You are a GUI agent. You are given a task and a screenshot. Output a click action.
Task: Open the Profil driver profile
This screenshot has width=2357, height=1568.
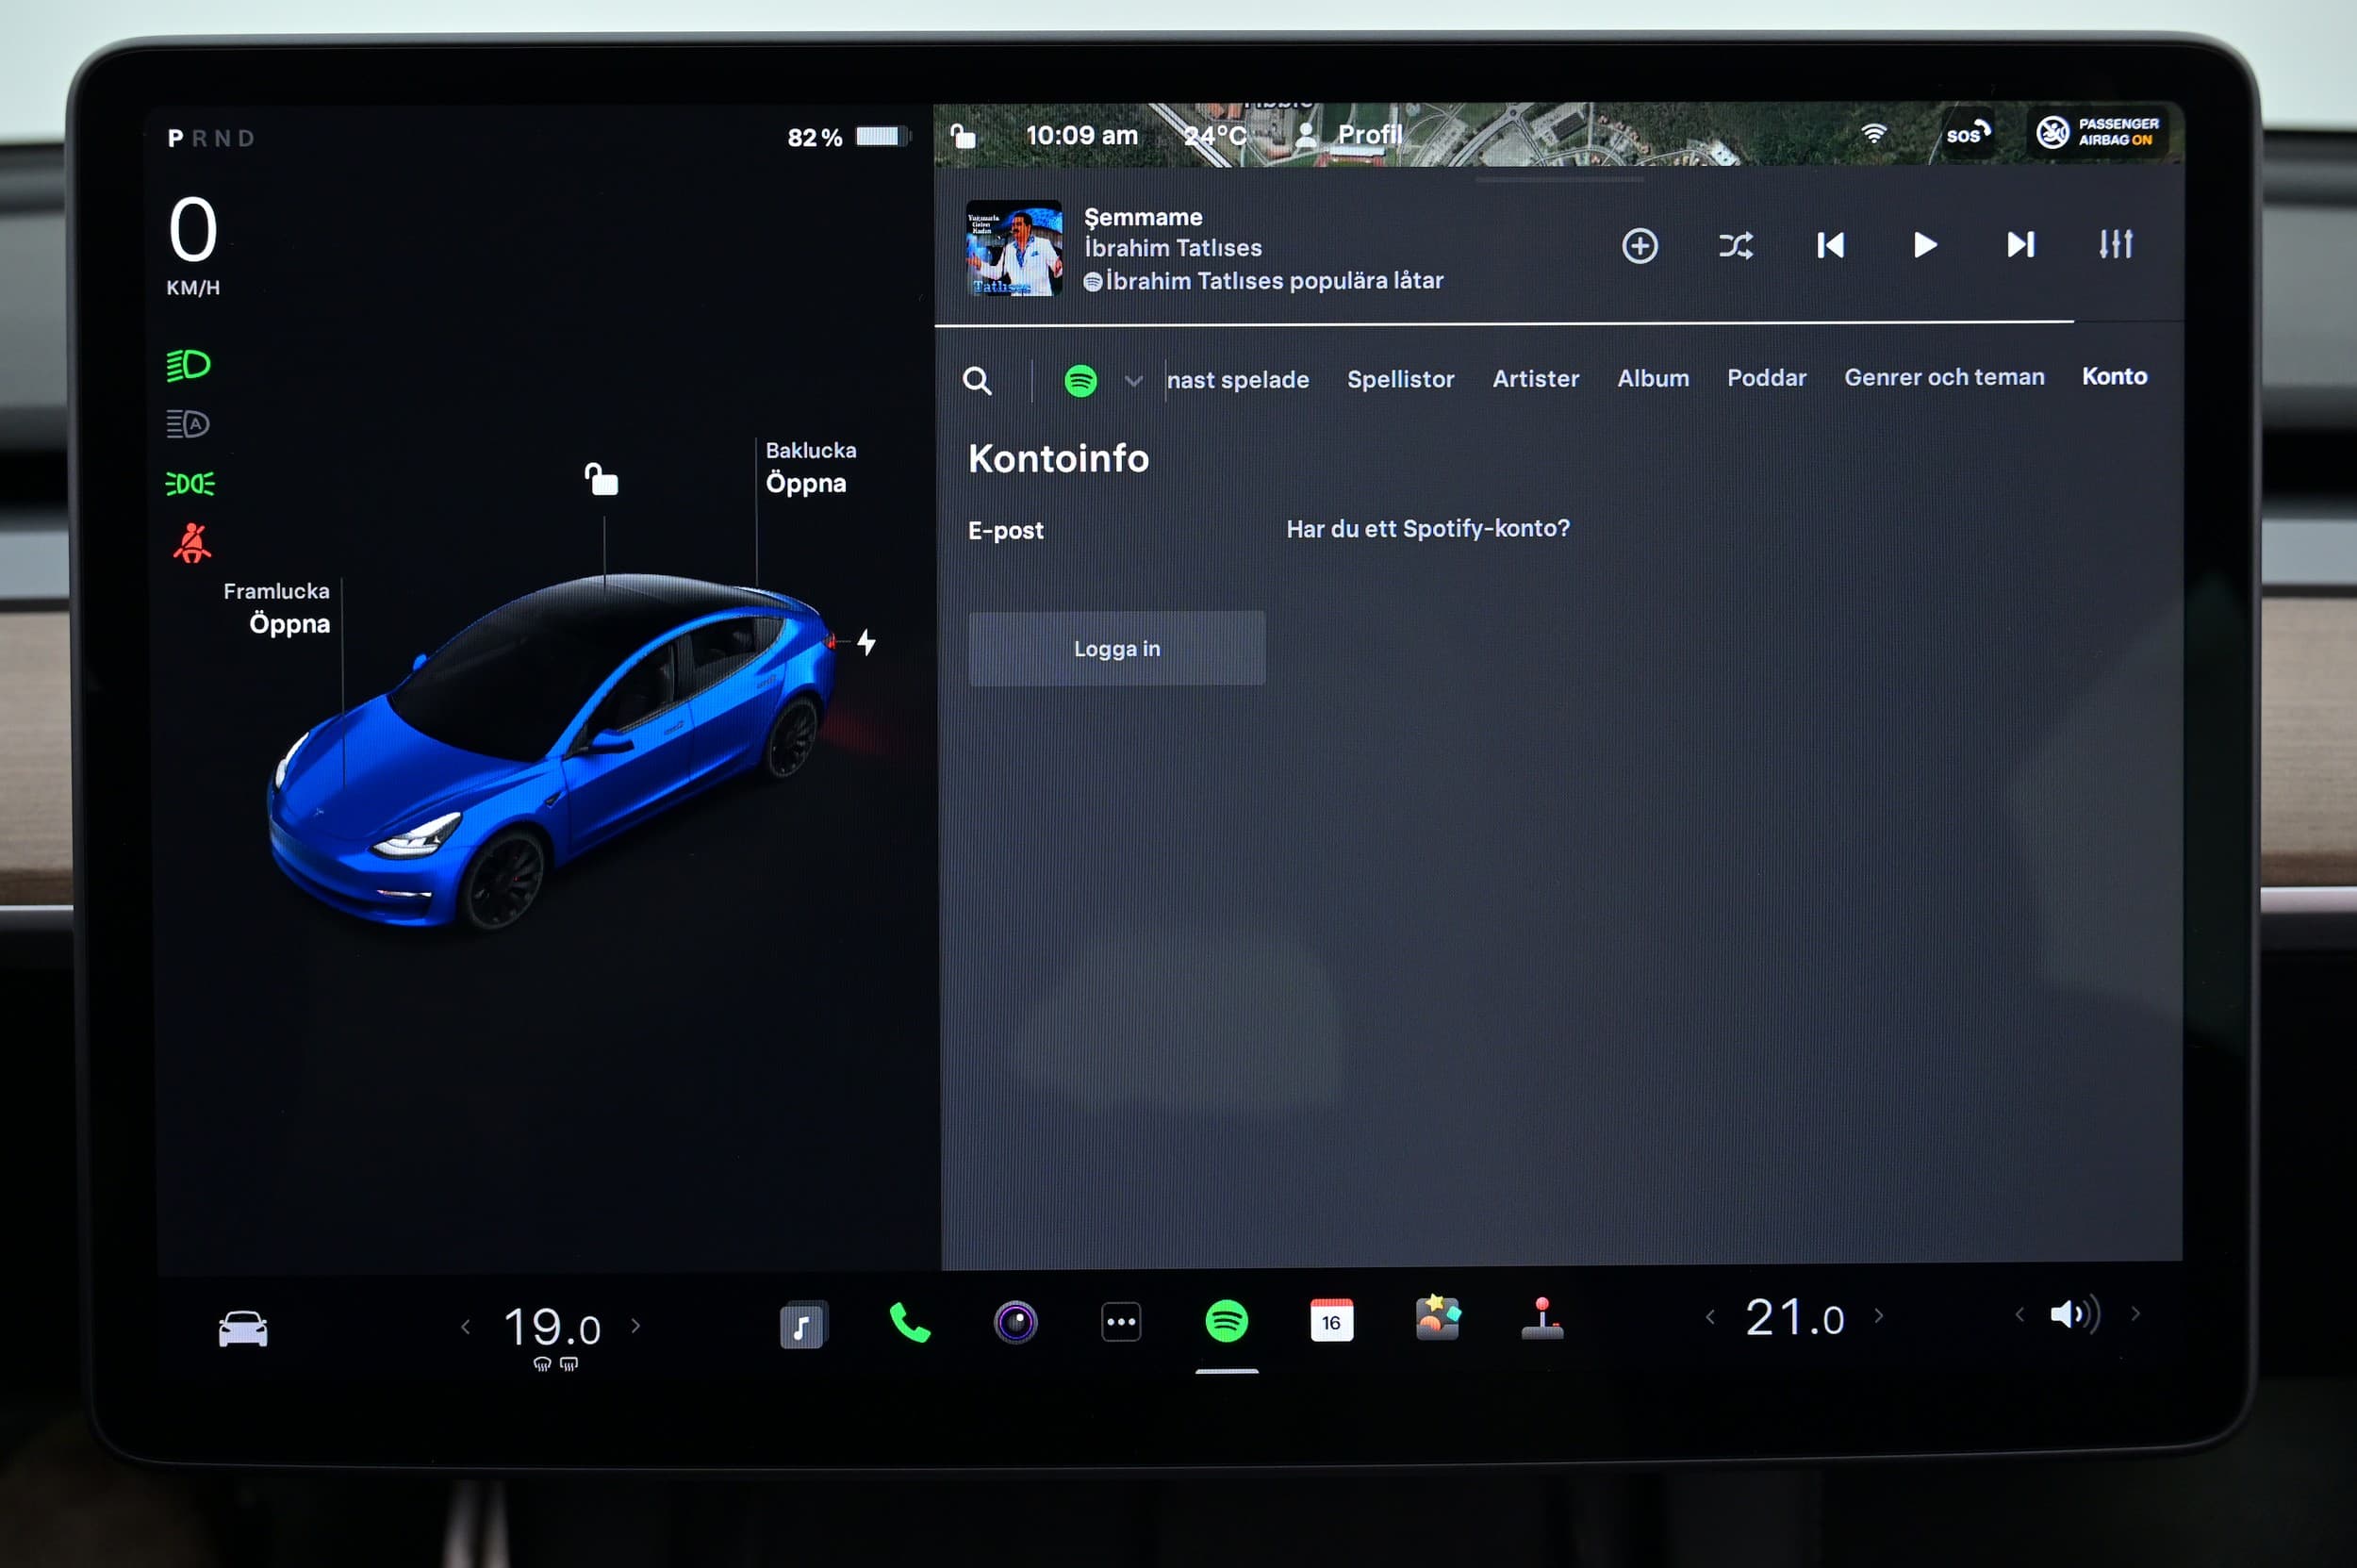(1350, 135)
